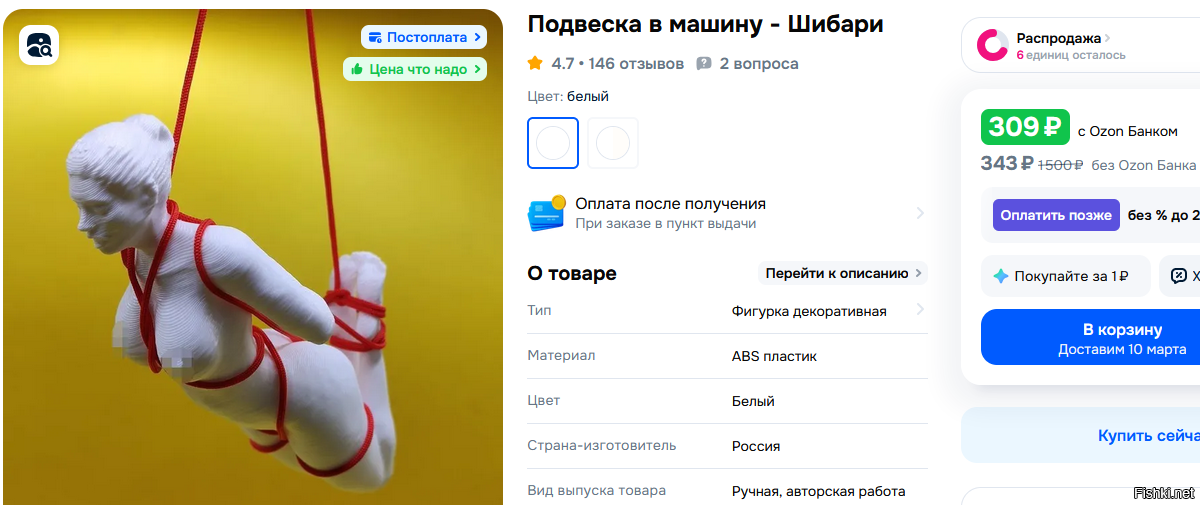Viewport: 1200px width, 505px height.
Task: Select the first white color swatch
Action: (x=553, y=143)
